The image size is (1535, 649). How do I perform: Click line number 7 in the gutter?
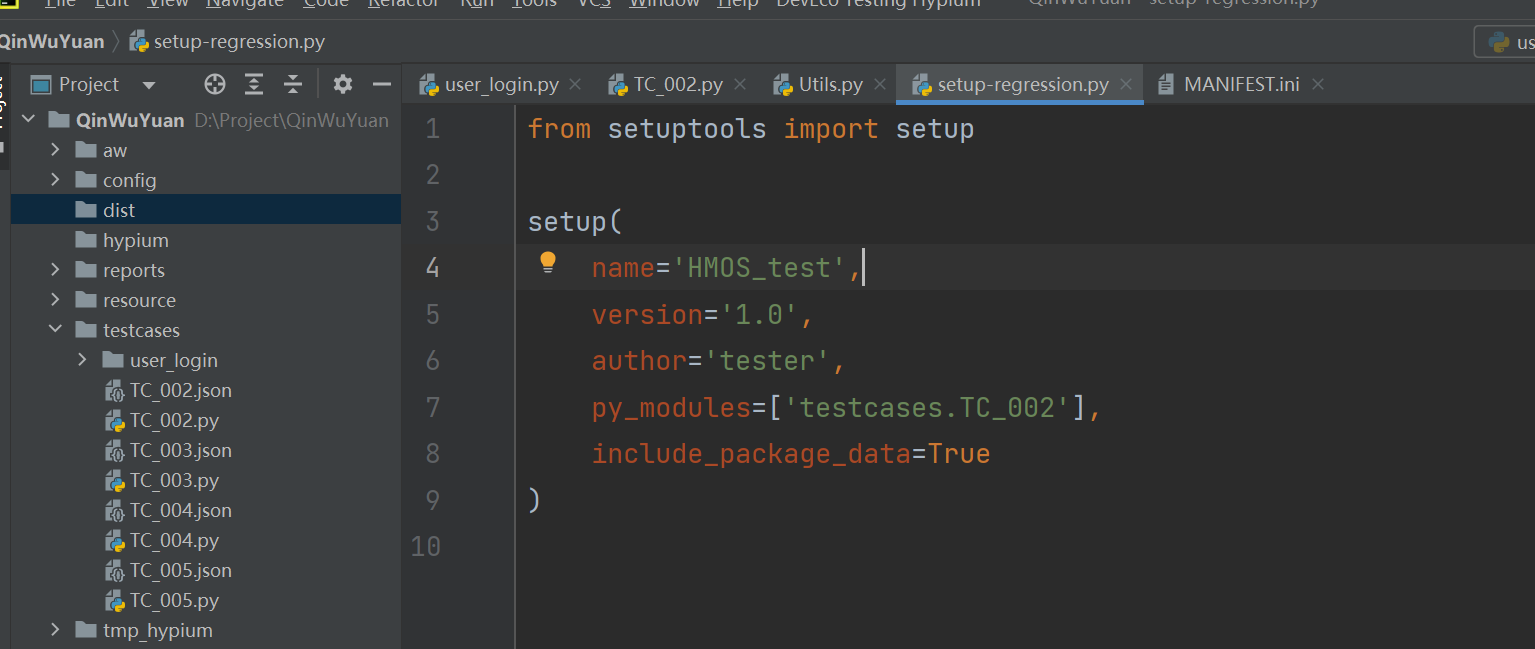pos(432,408)
